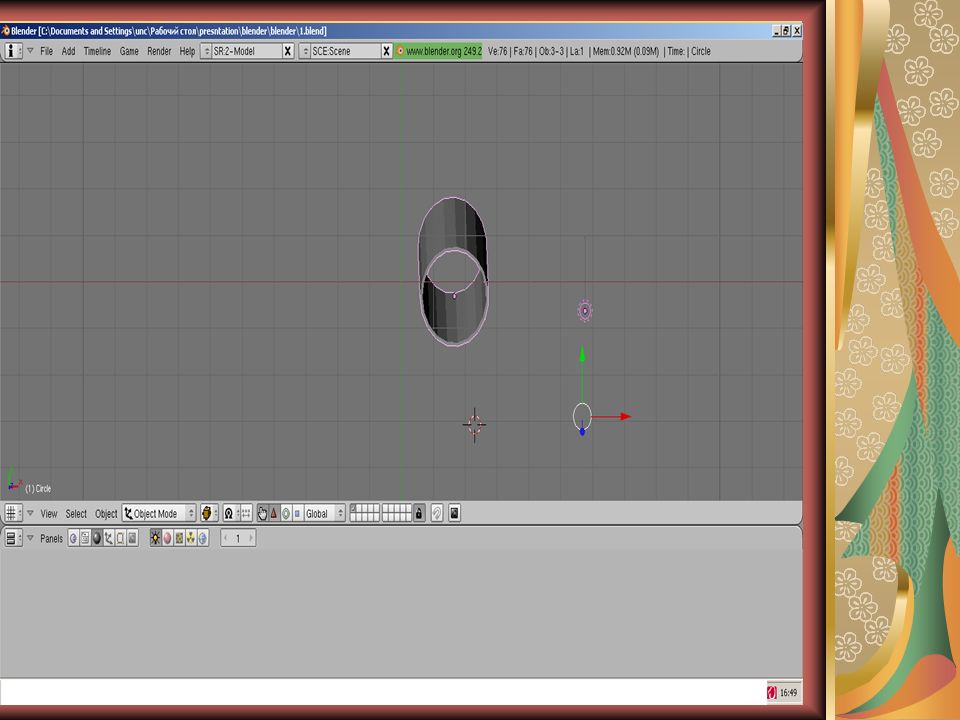Viewport: 960px width, 720px height.
Task: Click the system tray icon beside the clock
Action: (771, 692)
